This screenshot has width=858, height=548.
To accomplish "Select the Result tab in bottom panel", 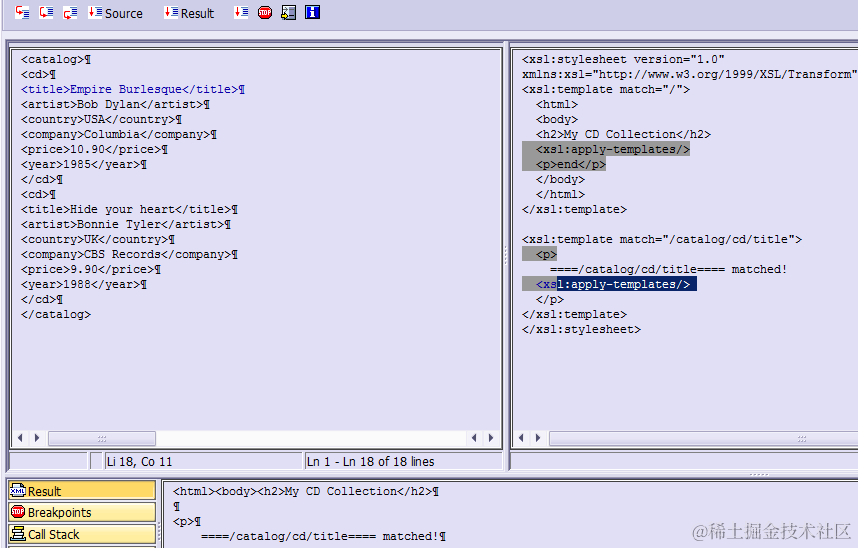I will pyautogui.click(x=82, y=491).
